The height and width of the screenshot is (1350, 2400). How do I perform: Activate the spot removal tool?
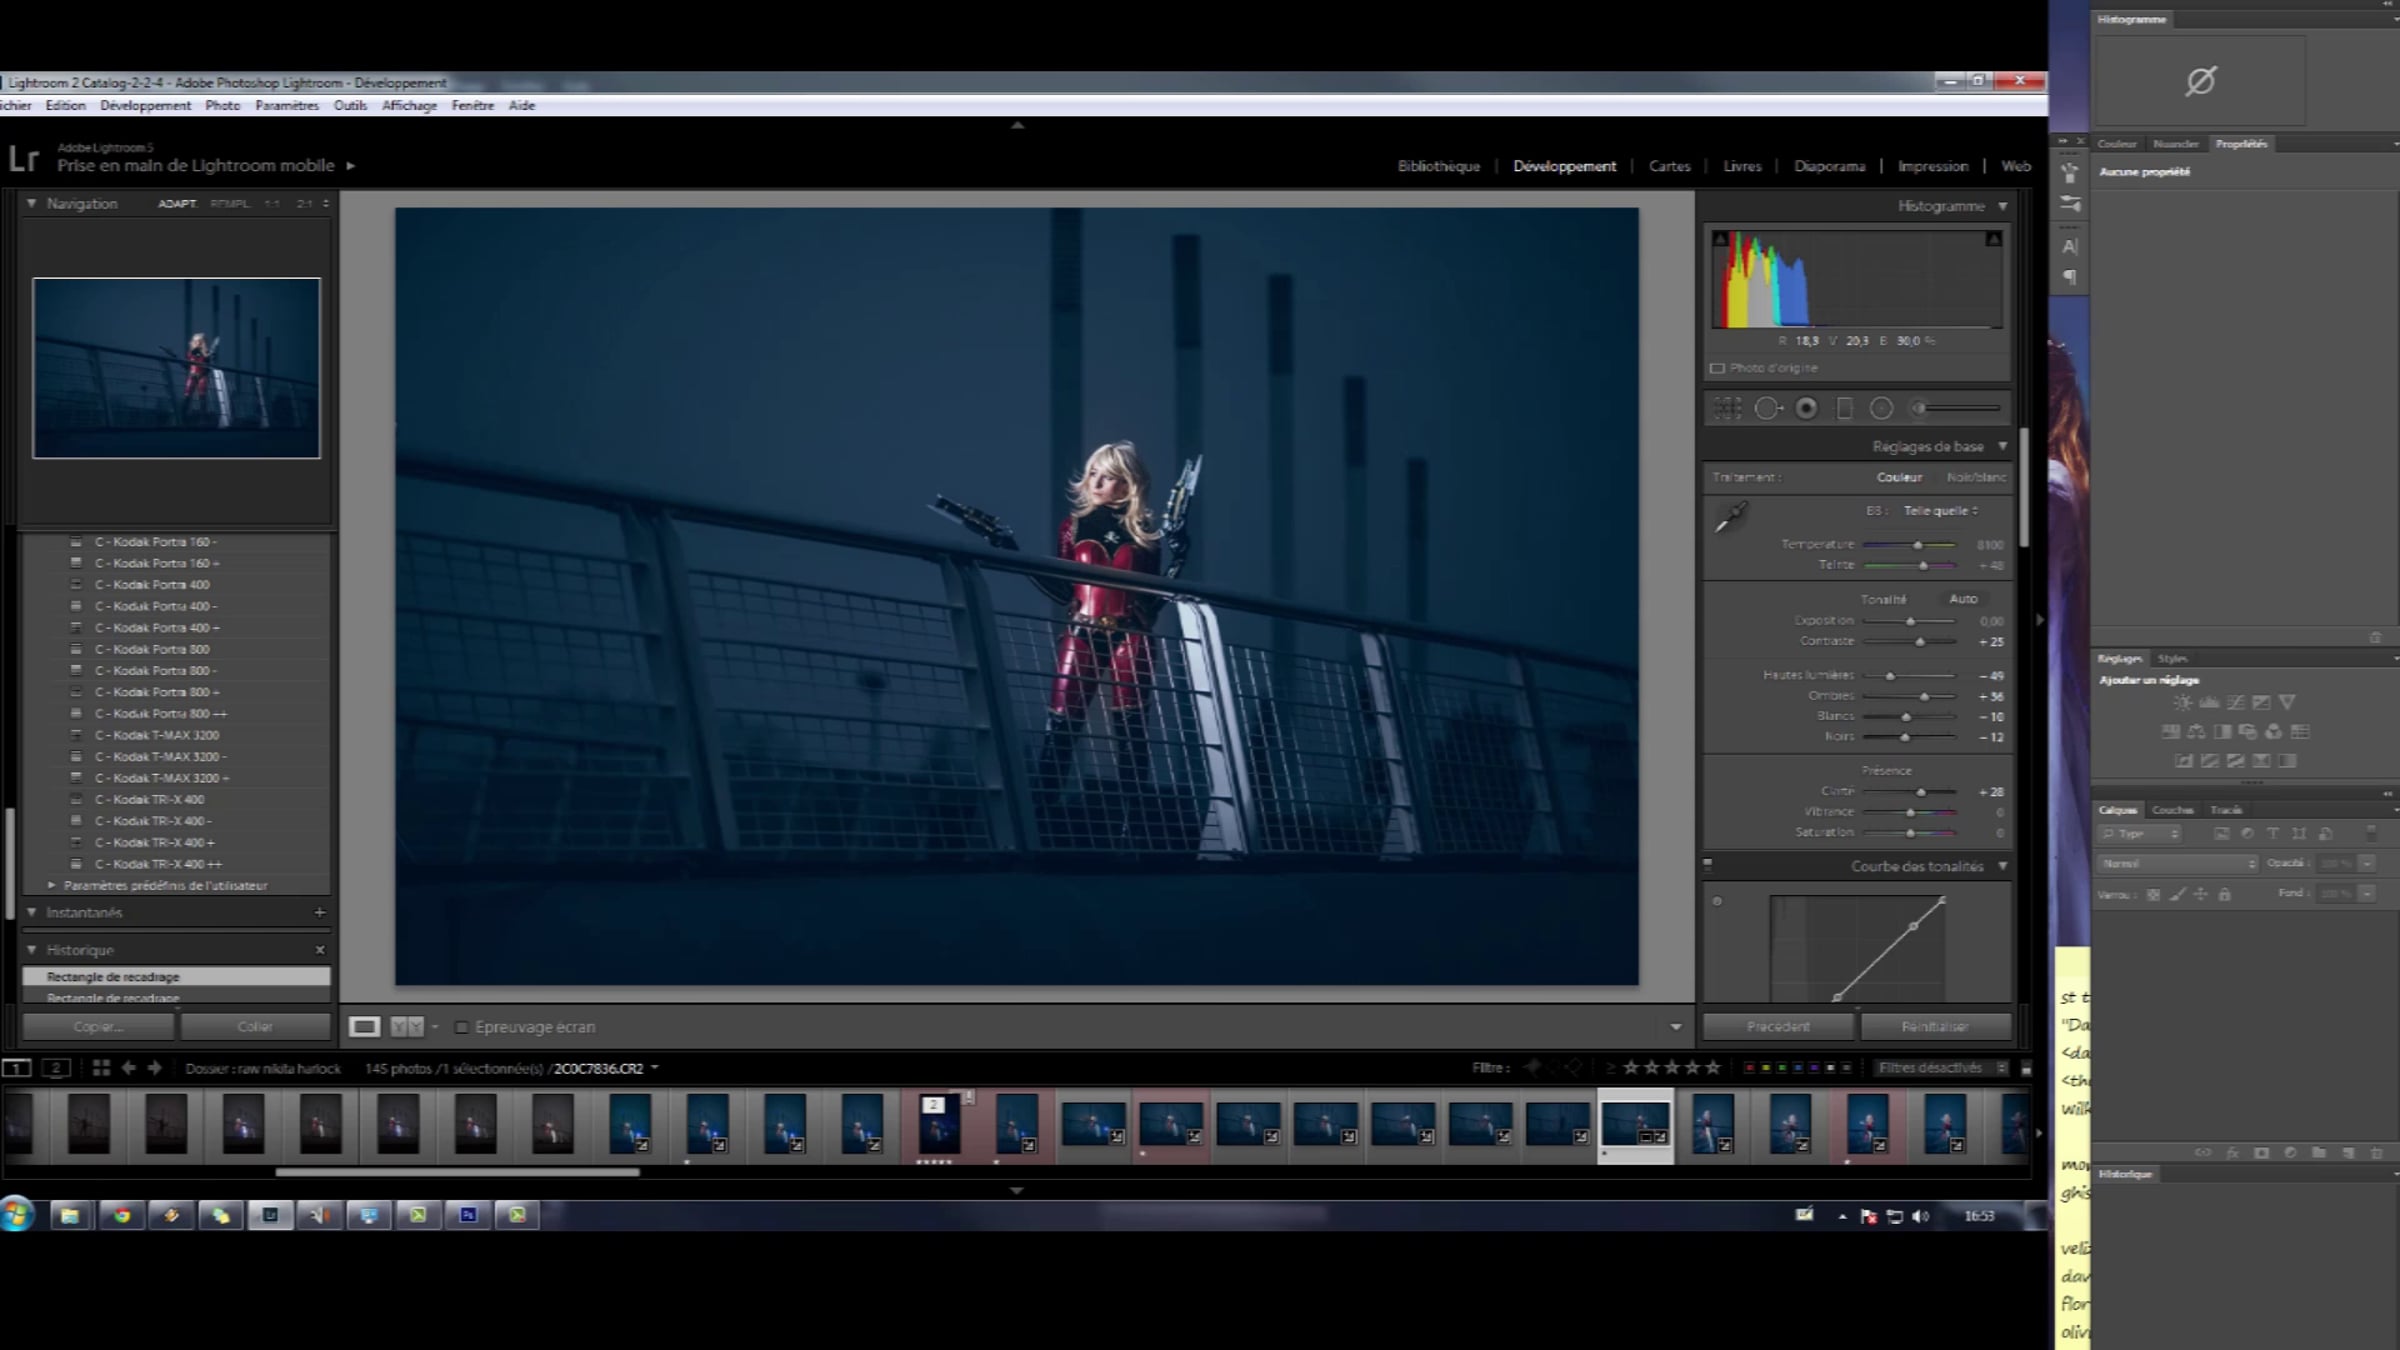click(x=1767, y=408)
